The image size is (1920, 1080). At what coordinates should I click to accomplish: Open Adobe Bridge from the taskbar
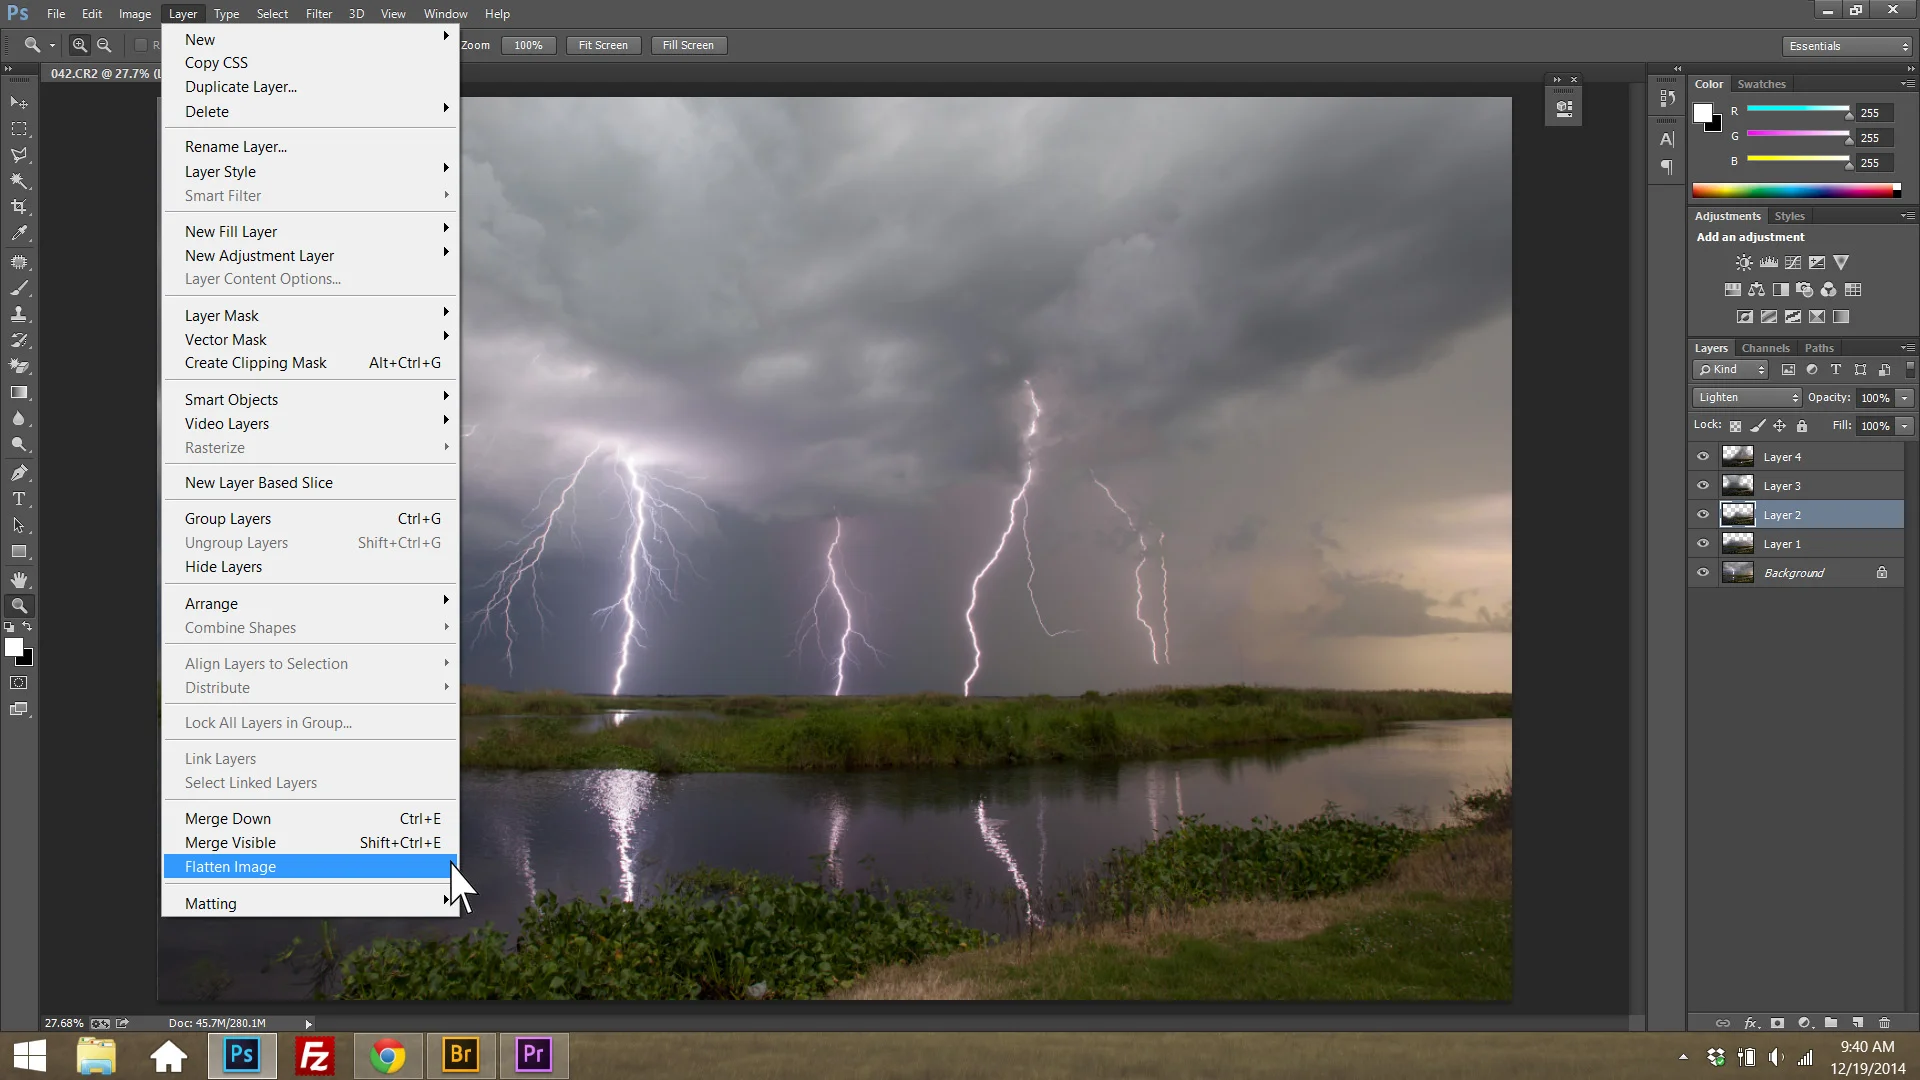(461, 1055)
